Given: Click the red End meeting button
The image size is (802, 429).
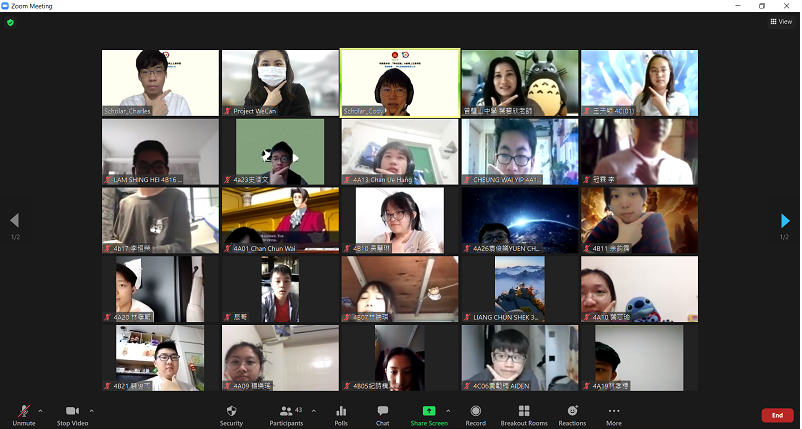Looking at the screenshot, I should click(x=777, y=415).
